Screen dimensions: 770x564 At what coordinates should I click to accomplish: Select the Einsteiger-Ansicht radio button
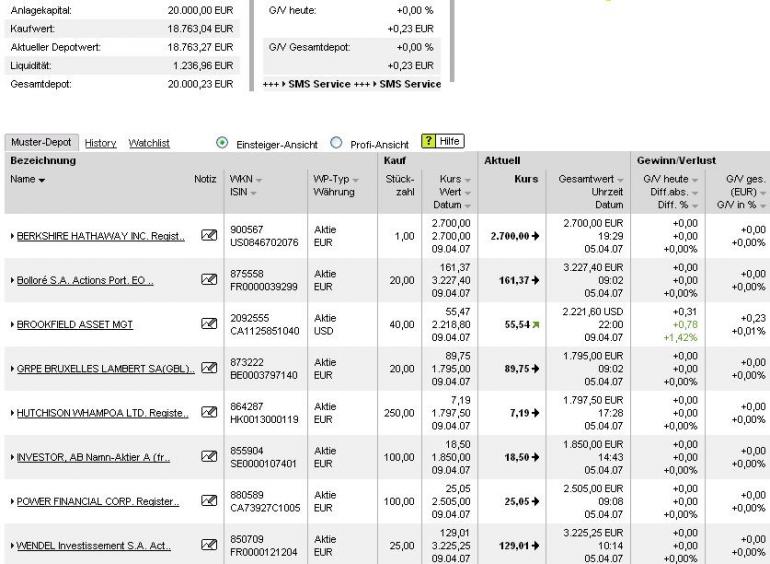[x=222, y=143]
